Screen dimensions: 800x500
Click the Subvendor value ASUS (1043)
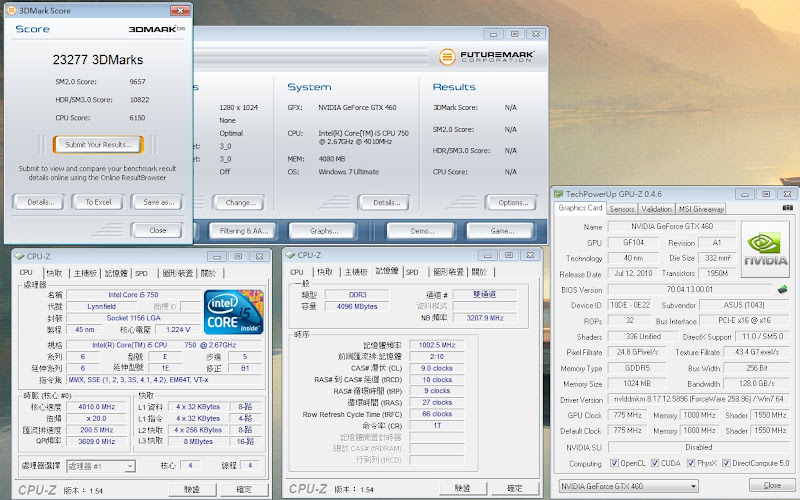[x=744, y=305]
